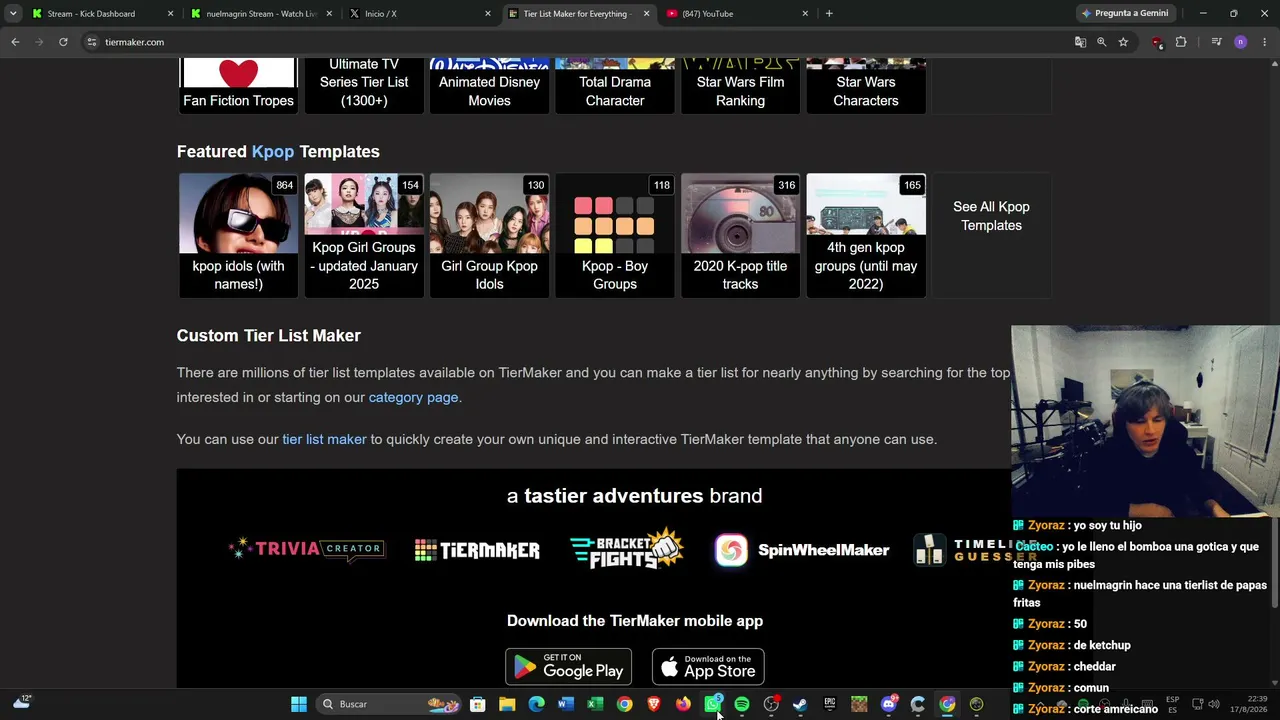Viewport: 1280px width, 720px height.
Task: Open Steam from the taskbar
Action: click(800, 704)
